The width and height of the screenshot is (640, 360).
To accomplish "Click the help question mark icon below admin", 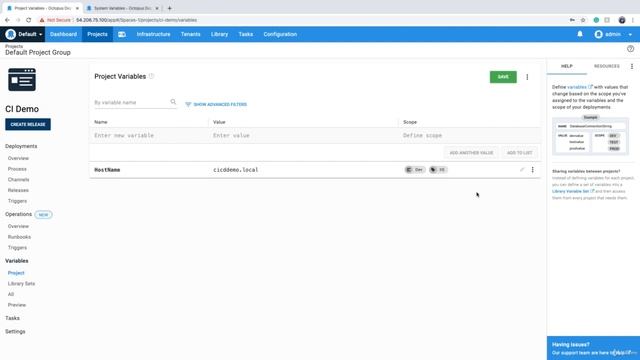I will point(631,49).
